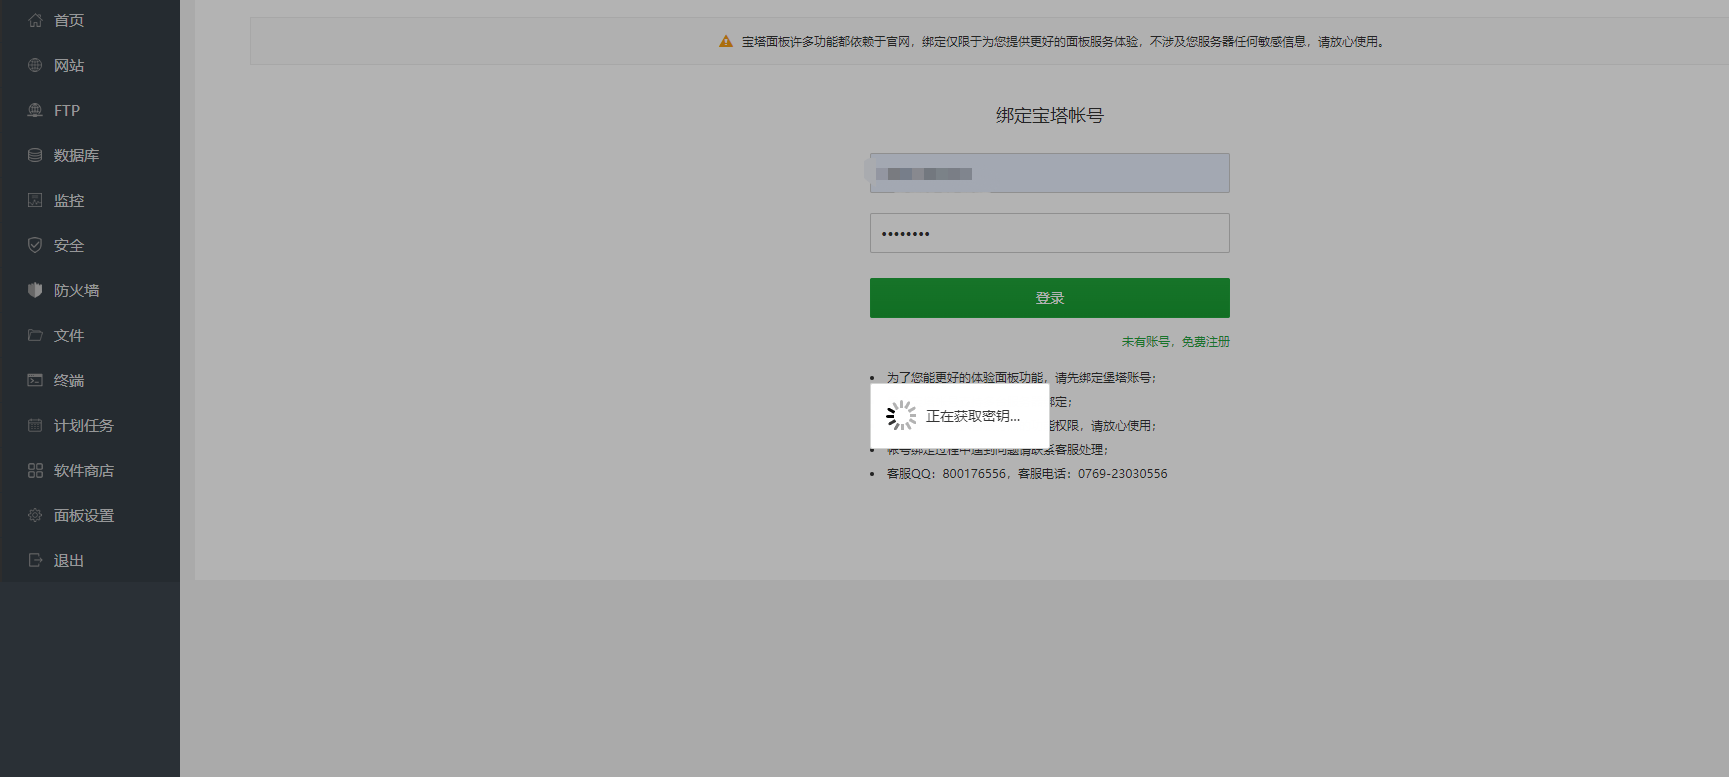Click the gear icon beside 面板设置

[35, 515]
